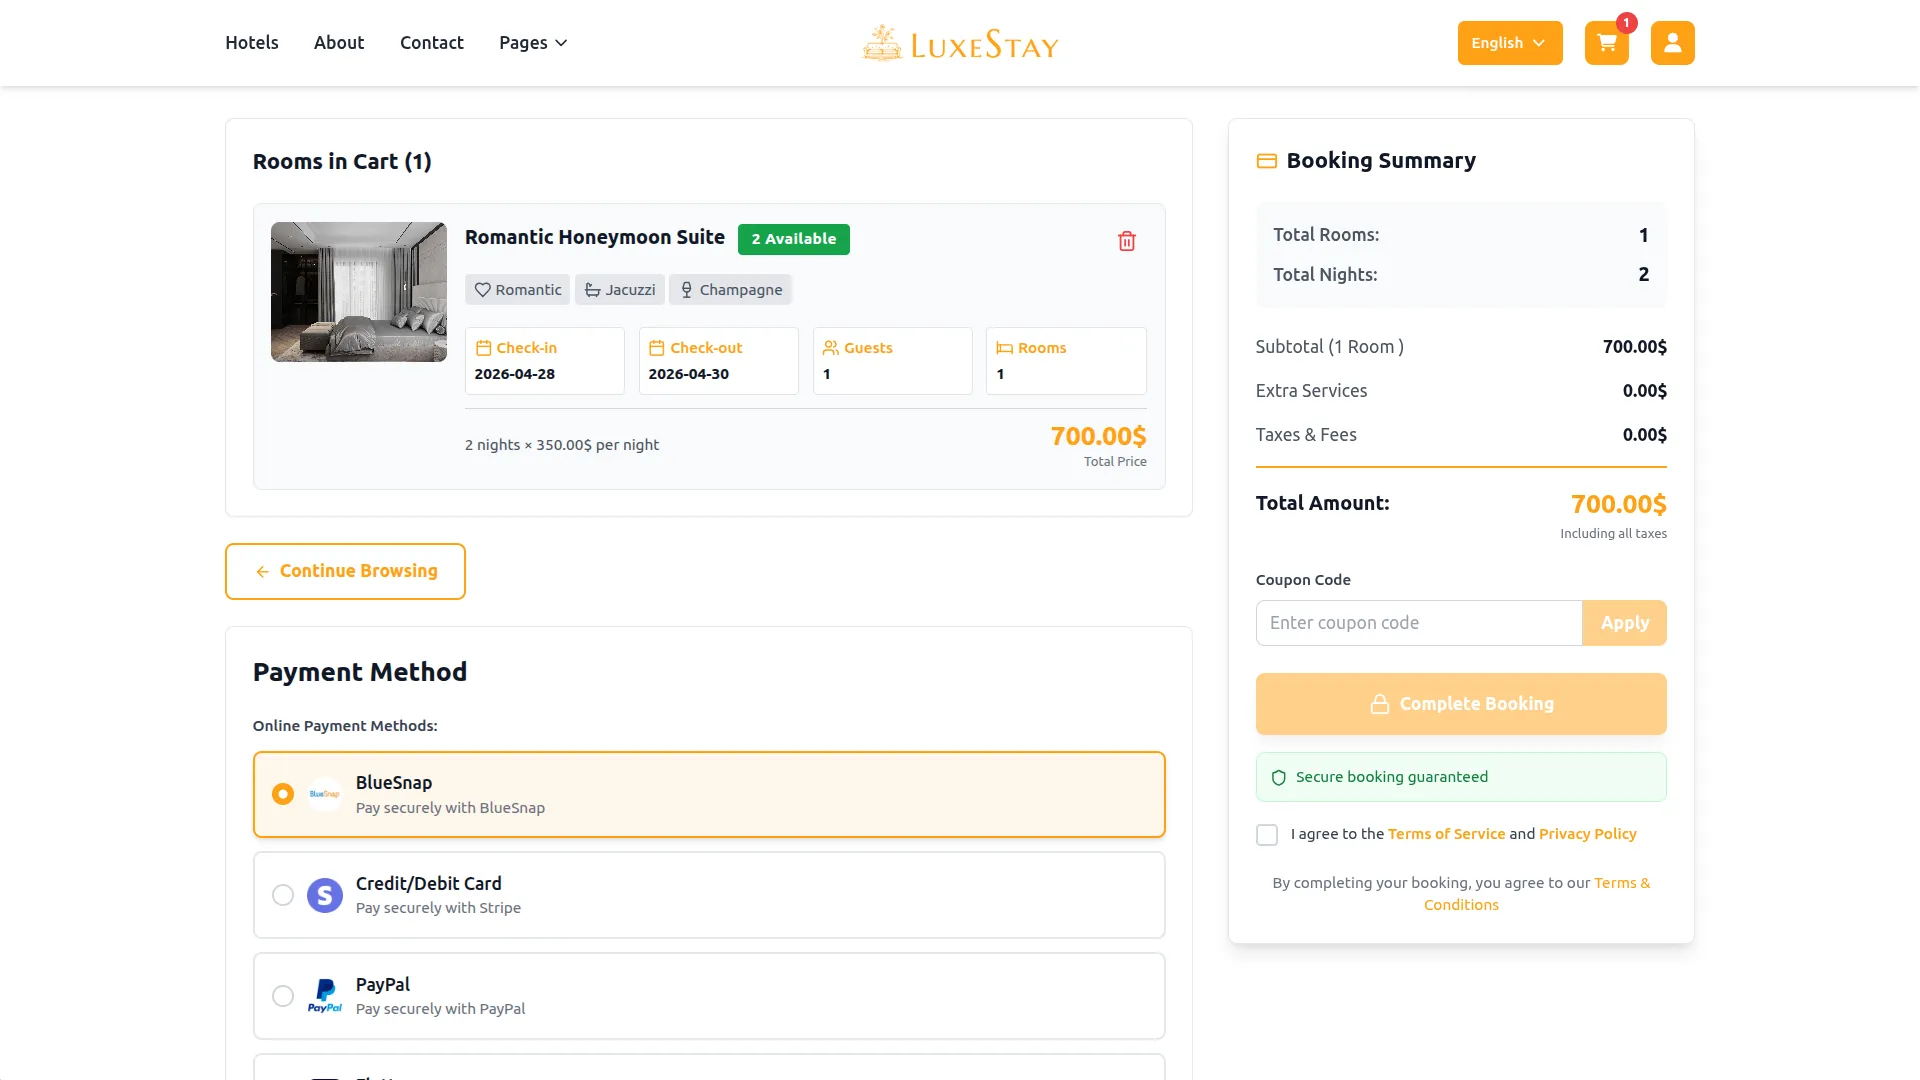Go to Hotels page
The image size is (1920, 1080).
coord(252,43)
